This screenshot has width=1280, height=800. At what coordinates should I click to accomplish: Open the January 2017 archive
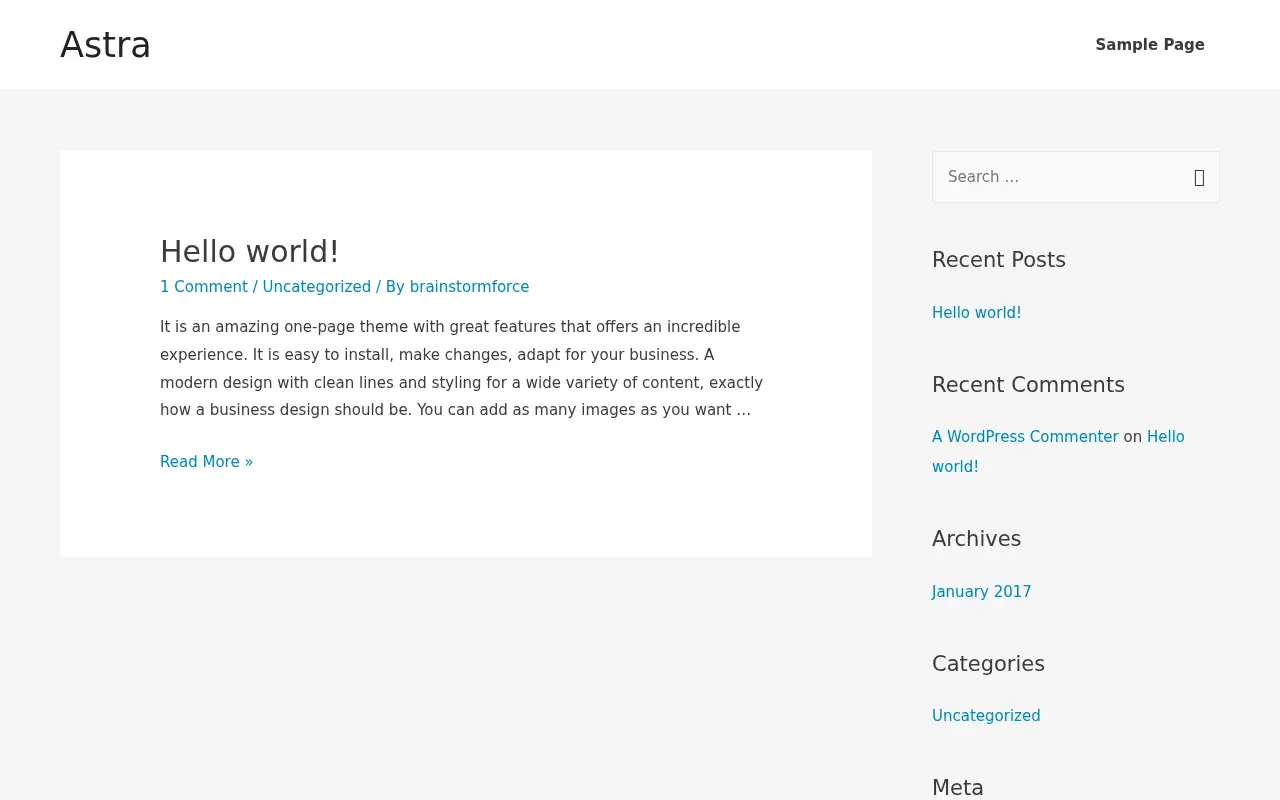pos(981,592)
